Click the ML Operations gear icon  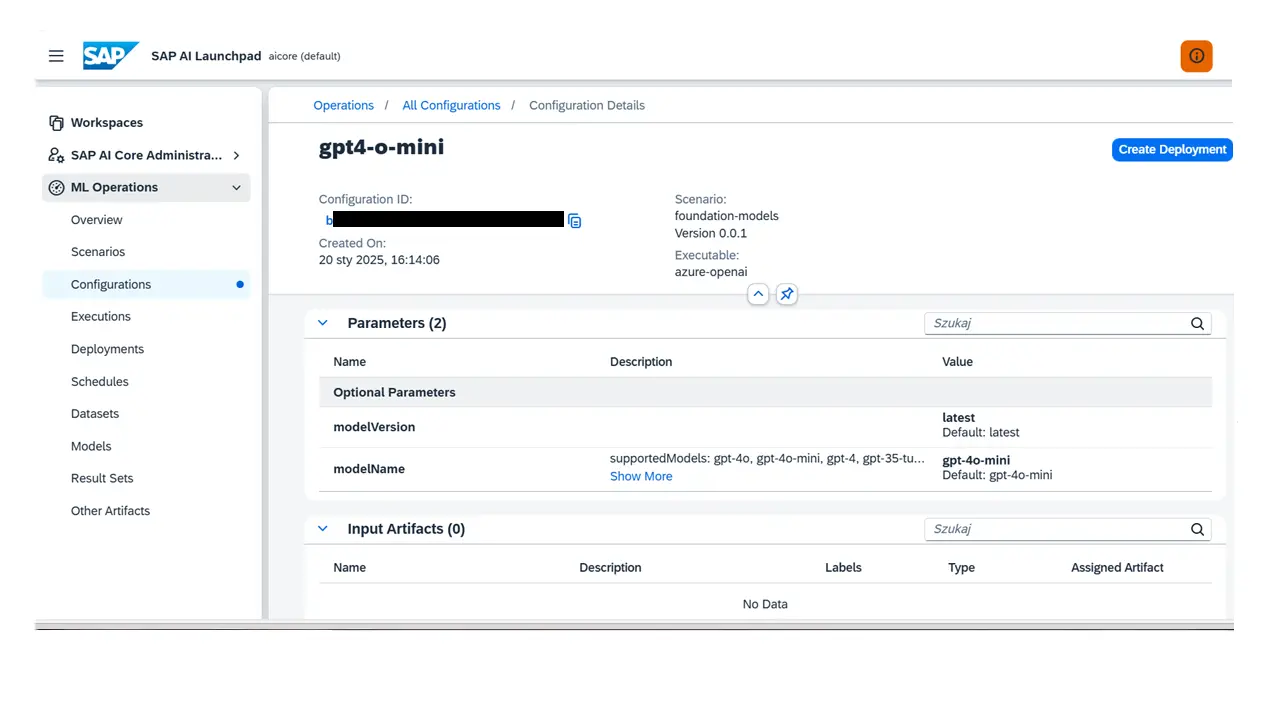point(56,187)
